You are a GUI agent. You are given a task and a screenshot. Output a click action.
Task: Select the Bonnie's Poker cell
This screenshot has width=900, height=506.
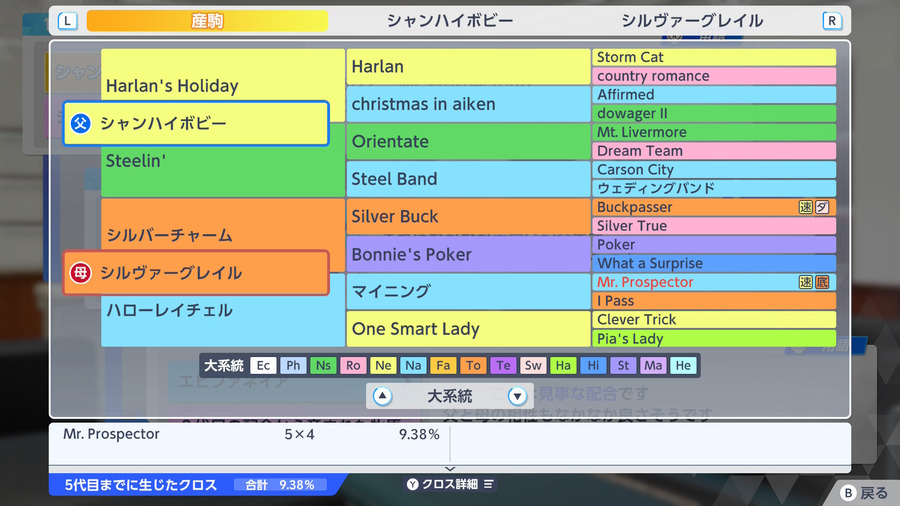pyautogui.click(x=468, y=254)
